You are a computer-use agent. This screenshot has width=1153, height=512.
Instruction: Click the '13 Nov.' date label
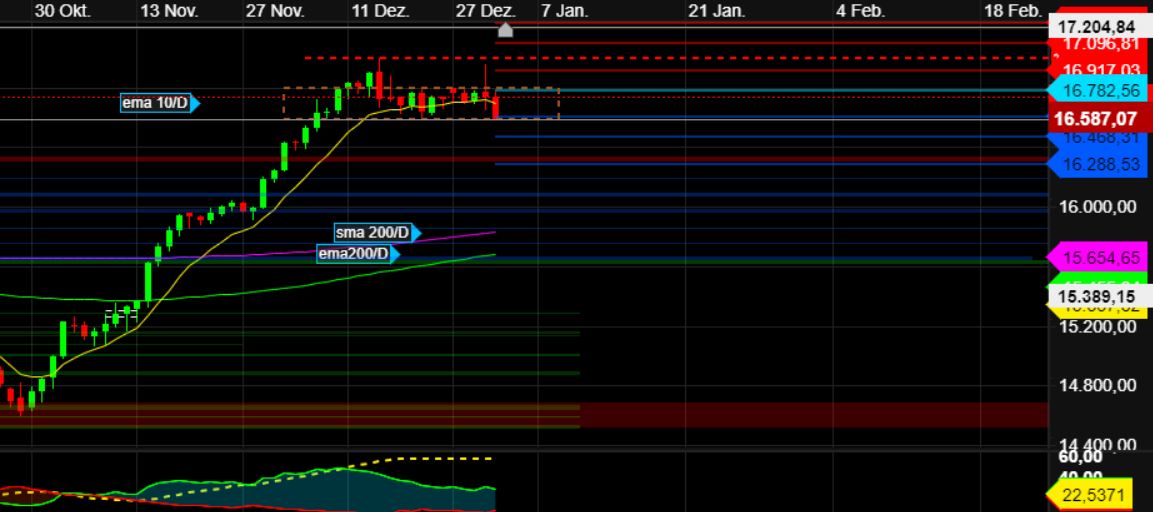169,10
